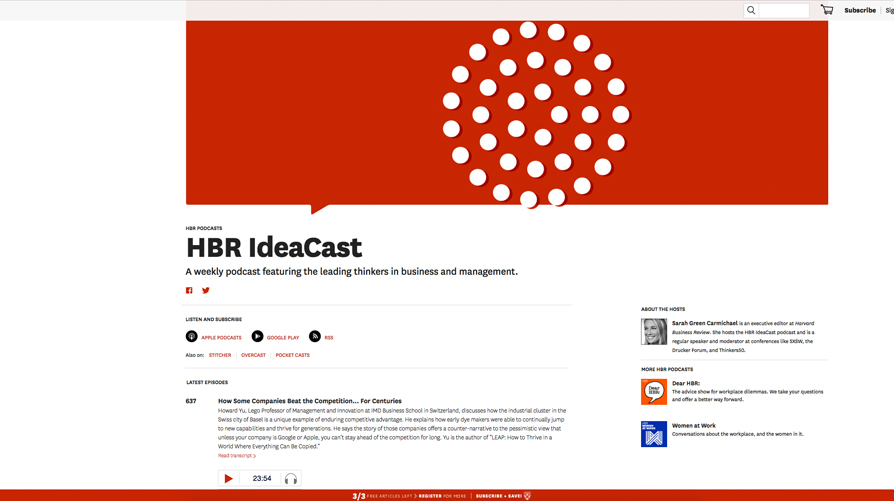
Task: Click the Subscribe link in header
Action: click(x=860, y=10)
